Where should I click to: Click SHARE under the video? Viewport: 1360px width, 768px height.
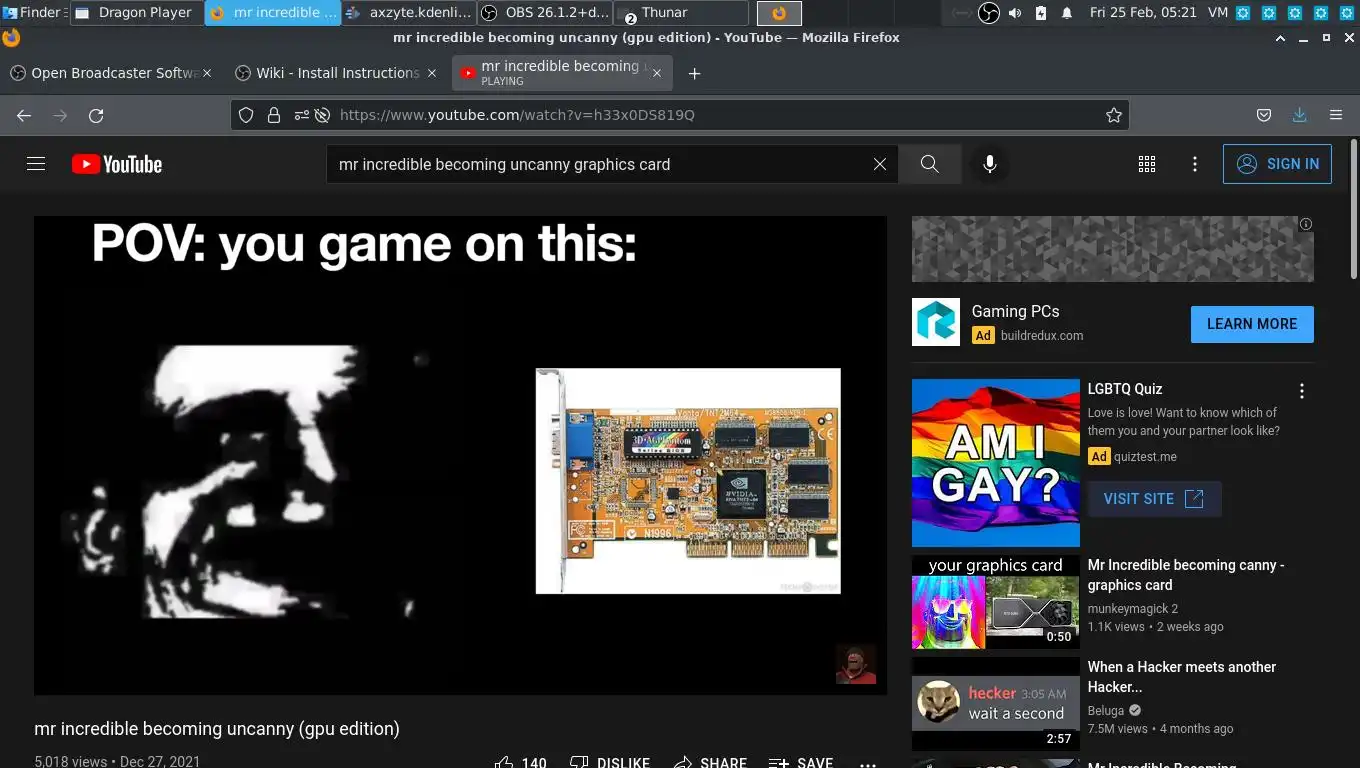(x=709, y=763)
